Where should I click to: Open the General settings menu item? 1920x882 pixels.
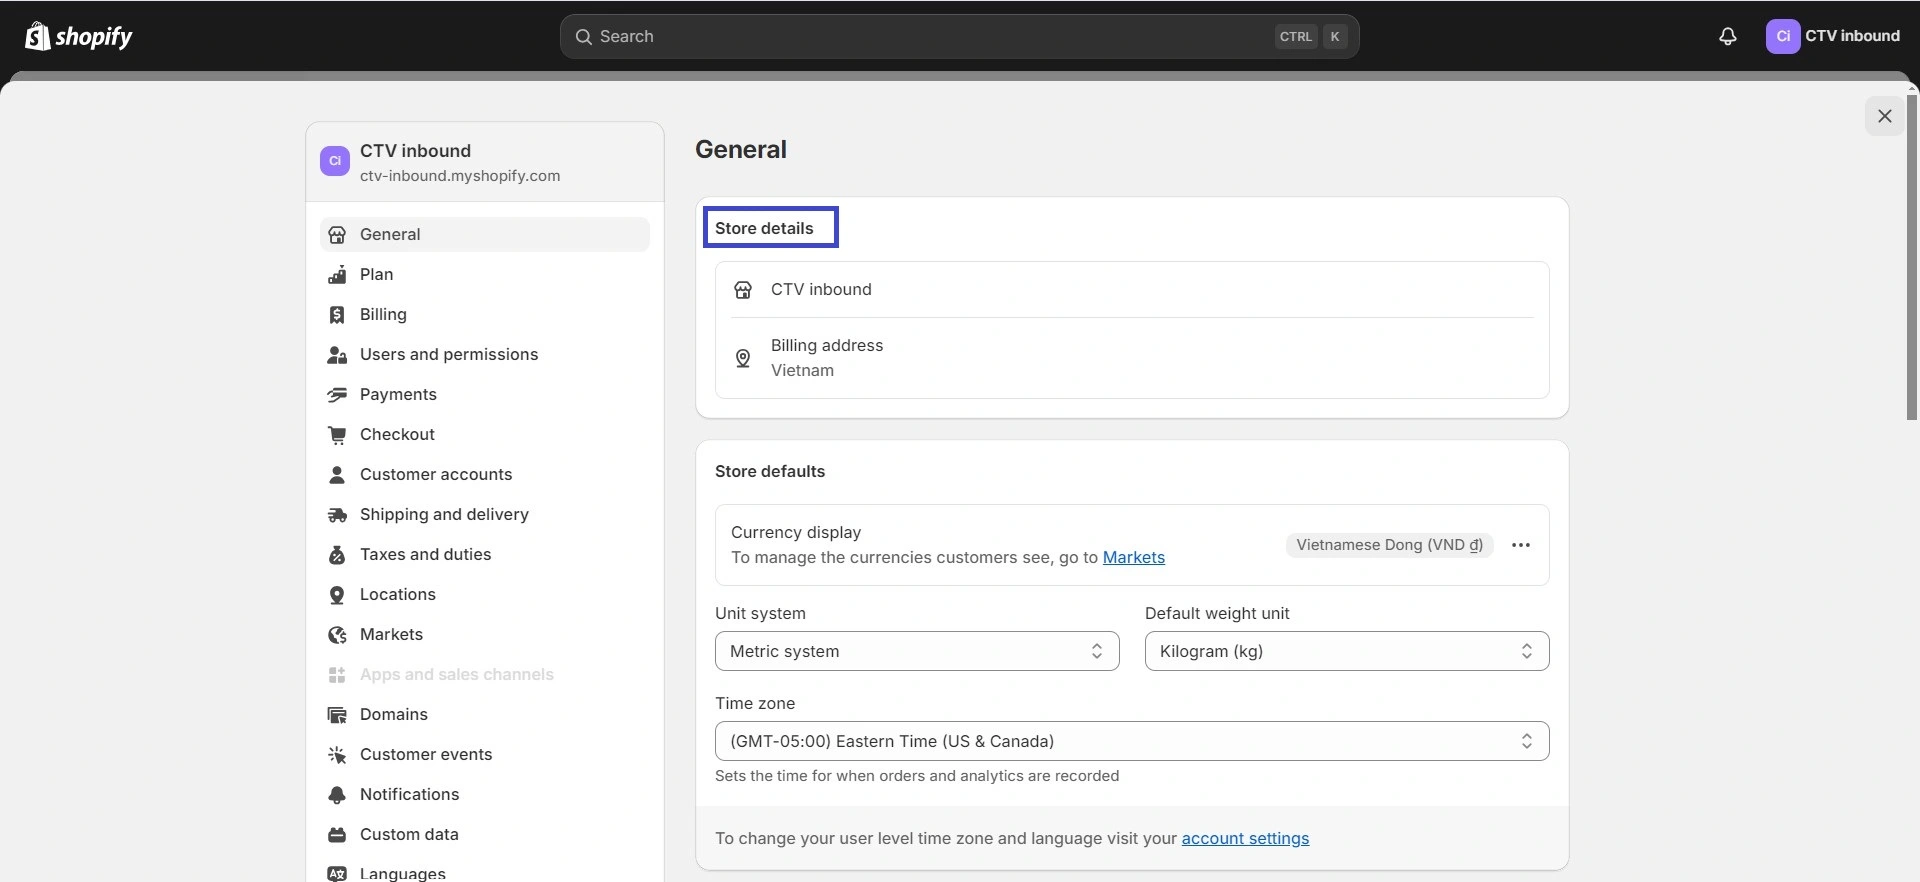tap(485, 234)
